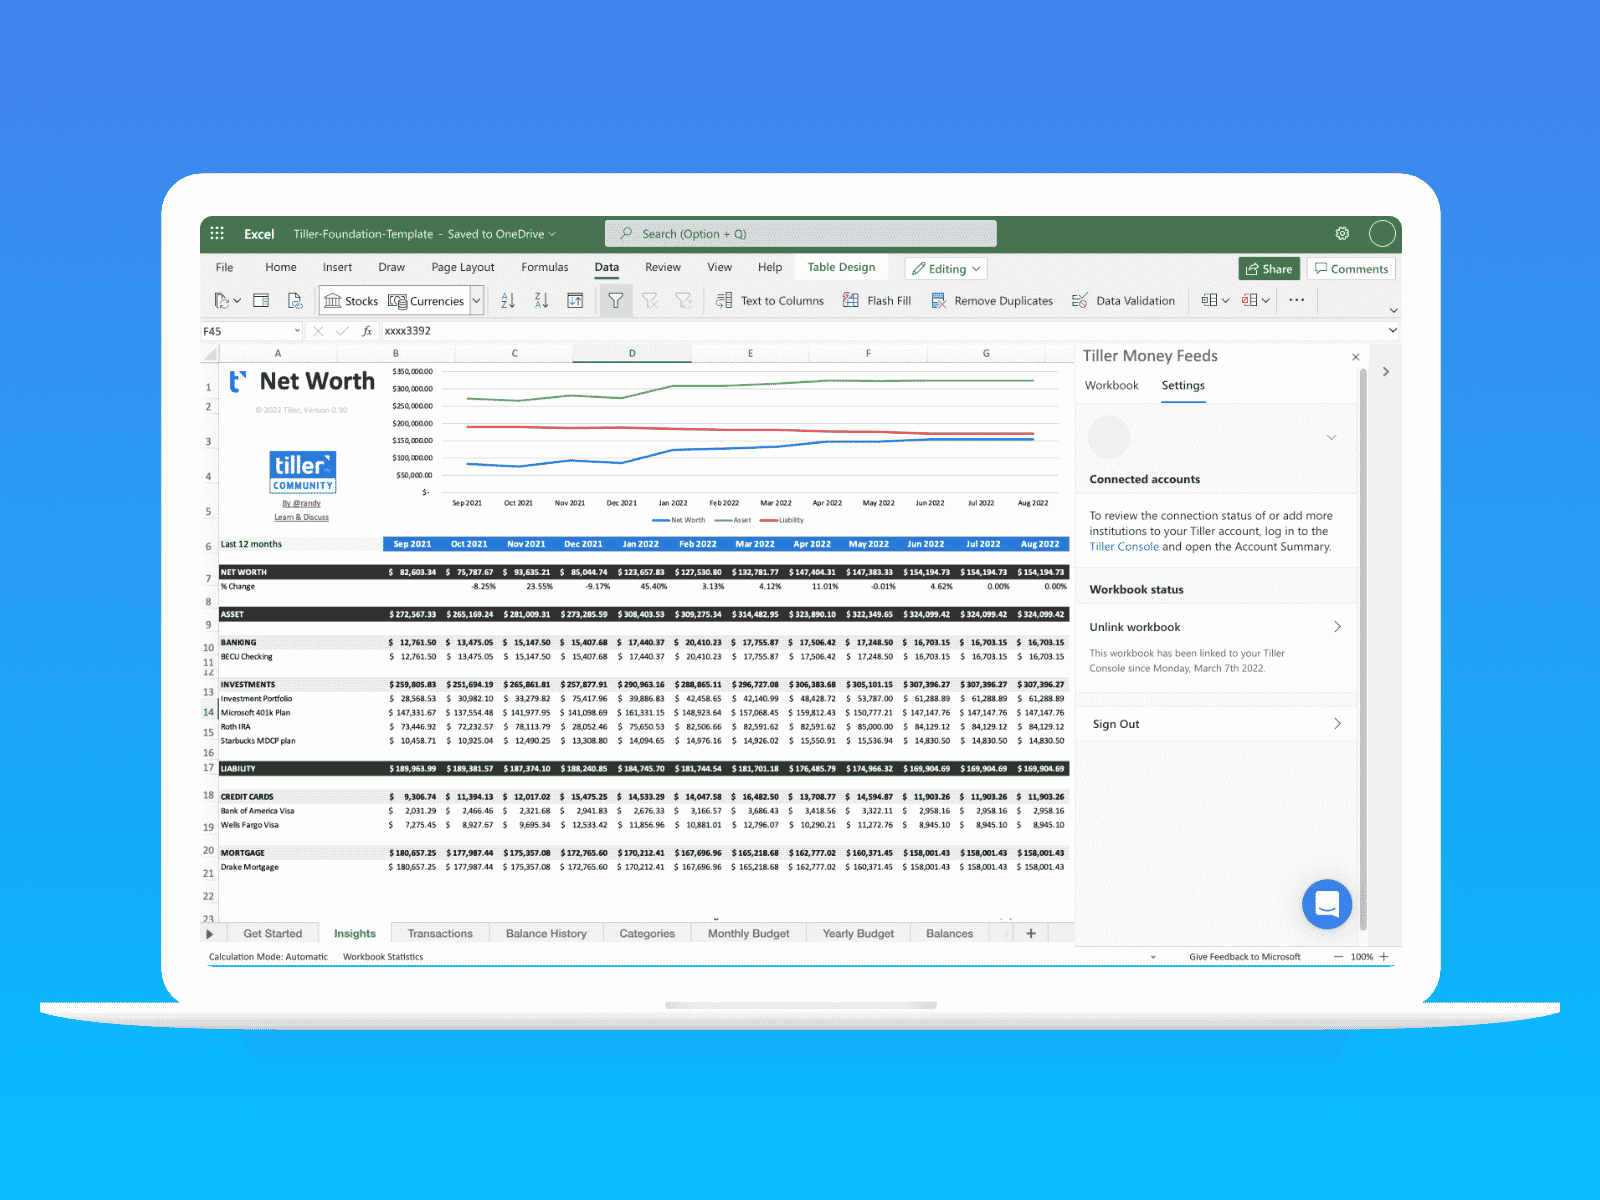
Task: Open the By @randy link
Action: (301, 503)
